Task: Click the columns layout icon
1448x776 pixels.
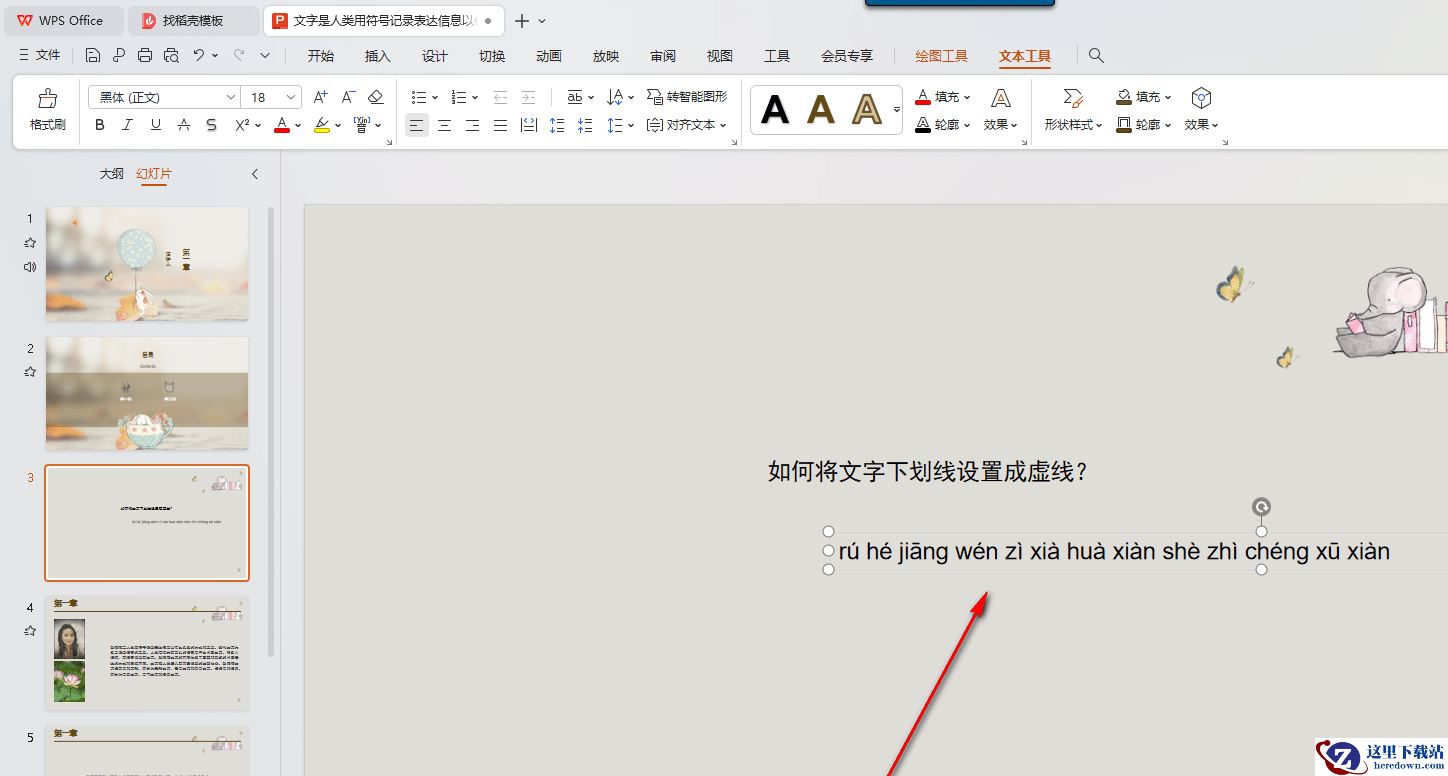Action: point(529,125)
